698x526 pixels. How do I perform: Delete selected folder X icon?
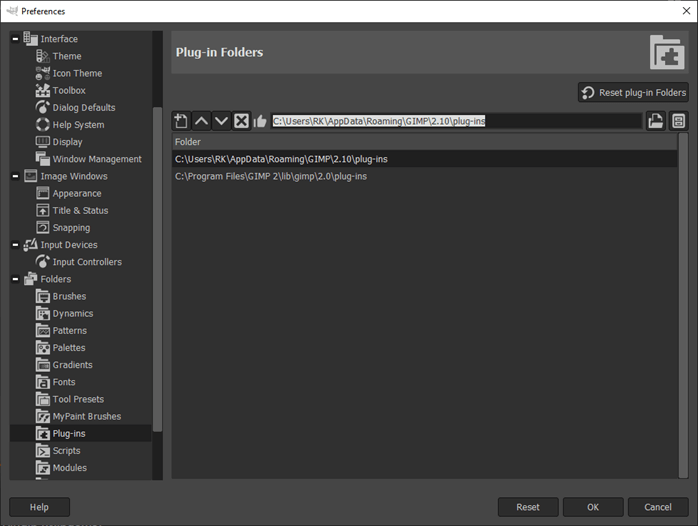pyautogui.click(x=241, y=121)
